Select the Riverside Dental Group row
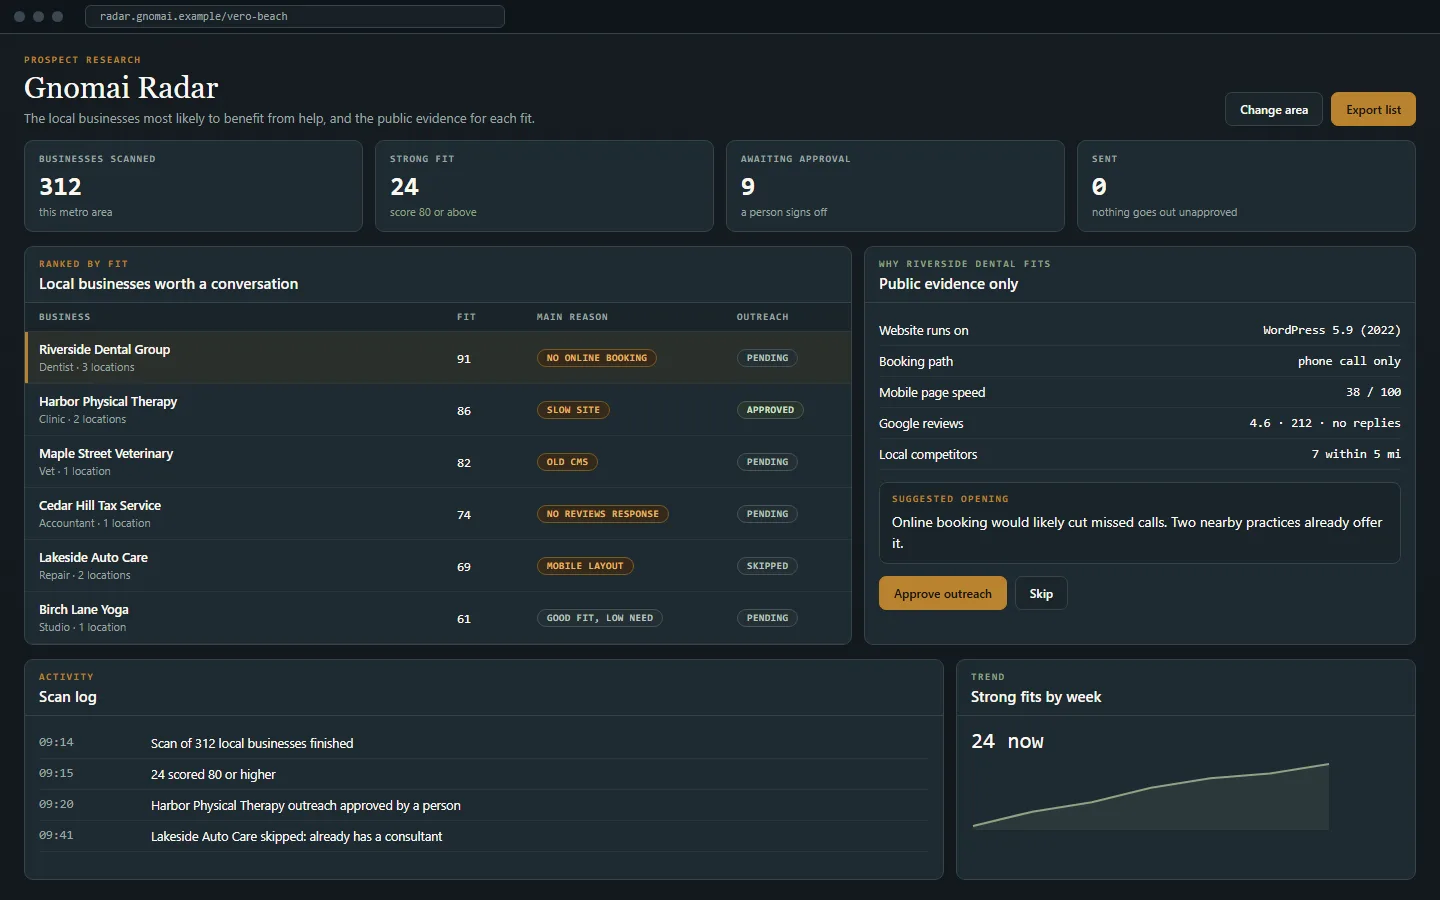 pyautogui.click(x=438, y=358)
